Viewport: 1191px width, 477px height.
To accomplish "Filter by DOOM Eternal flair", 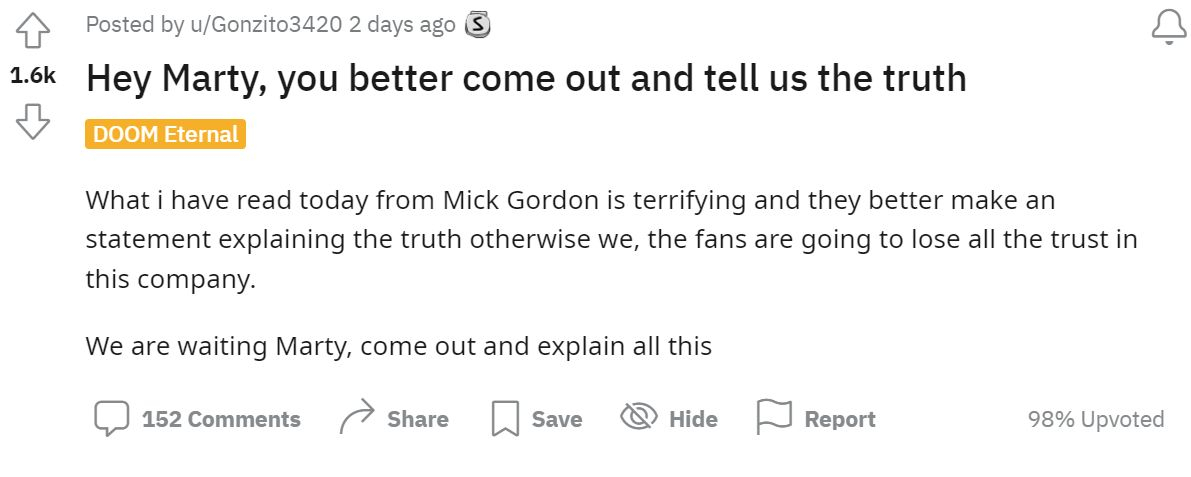I will pos(165,134).
